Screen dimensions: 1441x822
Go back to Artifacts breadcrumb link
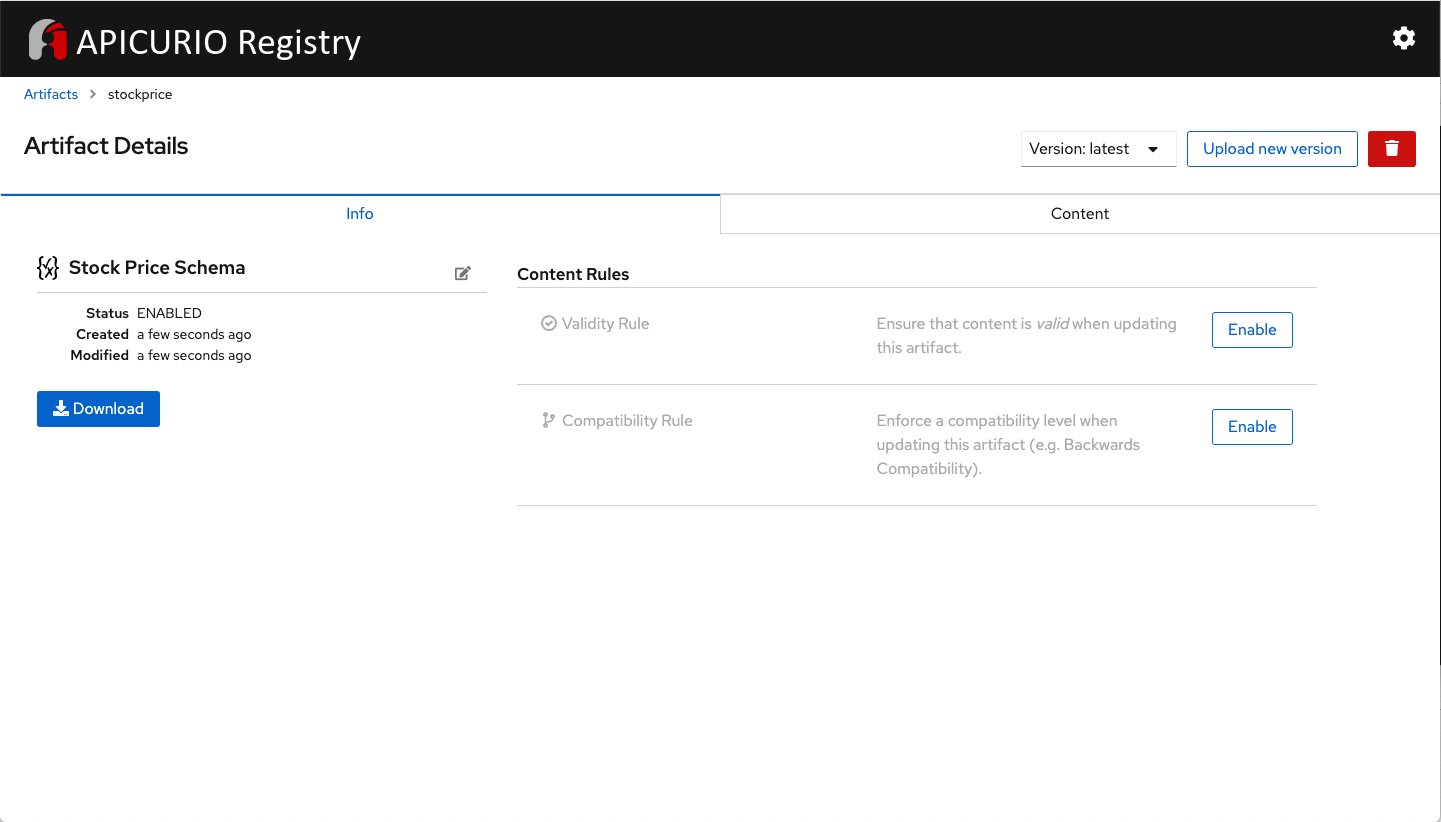[51, 94]
